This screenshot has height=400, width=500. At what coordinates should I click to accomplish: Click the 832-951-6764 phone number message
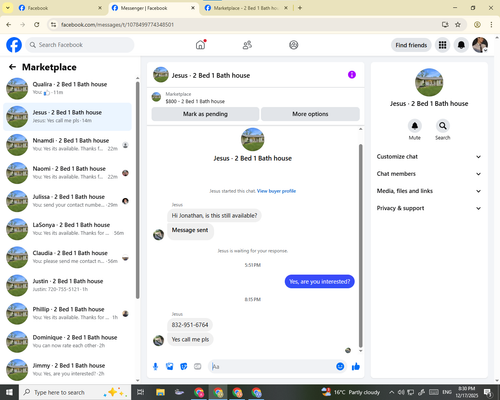(190, 325)
